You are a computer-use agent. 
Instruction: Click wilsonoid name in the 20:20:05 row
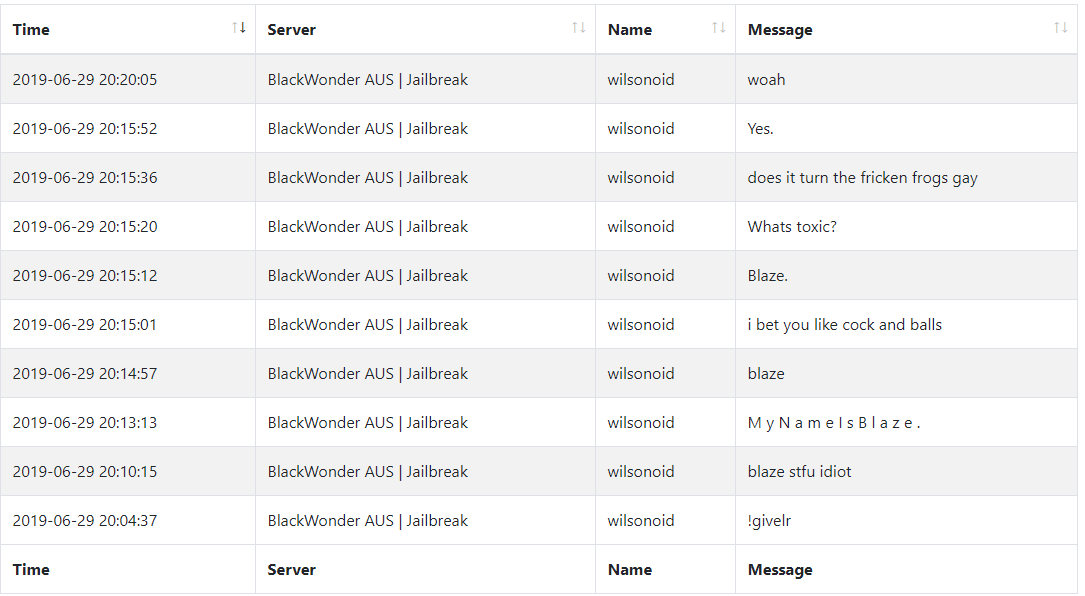coord(641,80)
